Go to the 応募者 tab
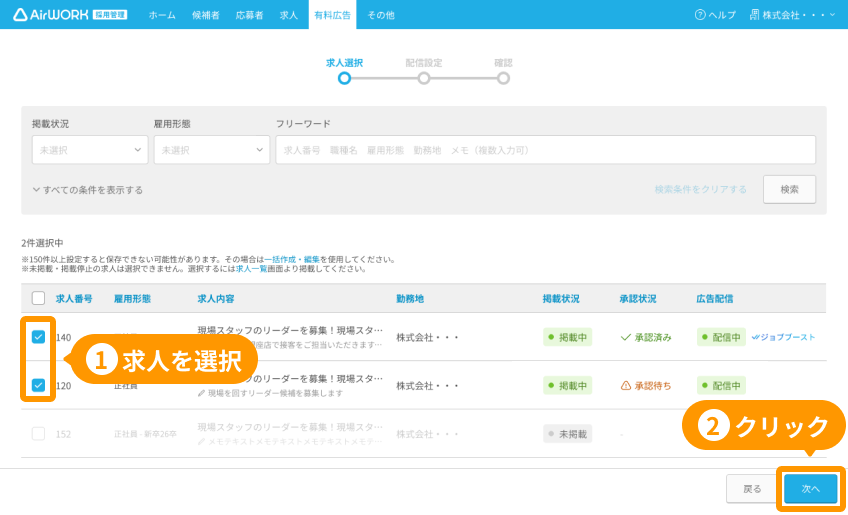 coord(250,15)
